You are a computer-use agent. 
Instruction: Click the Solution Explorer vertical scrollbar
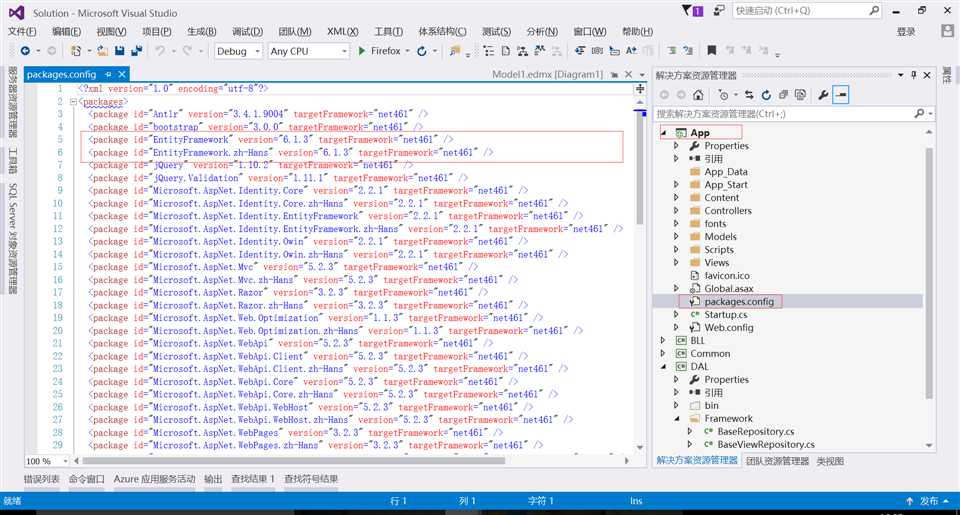[929, 273]
